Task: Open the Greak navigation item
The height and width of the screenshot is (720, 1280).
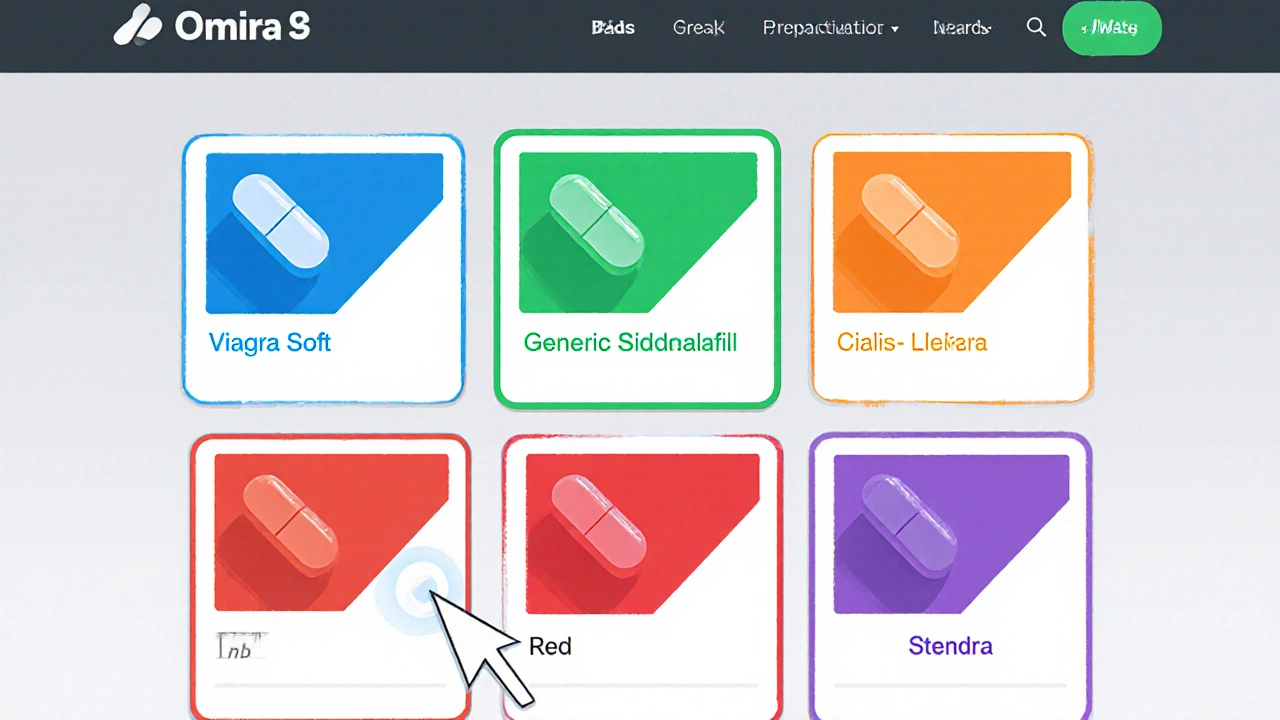Action: pyautogui.click(x=698, y=28)
